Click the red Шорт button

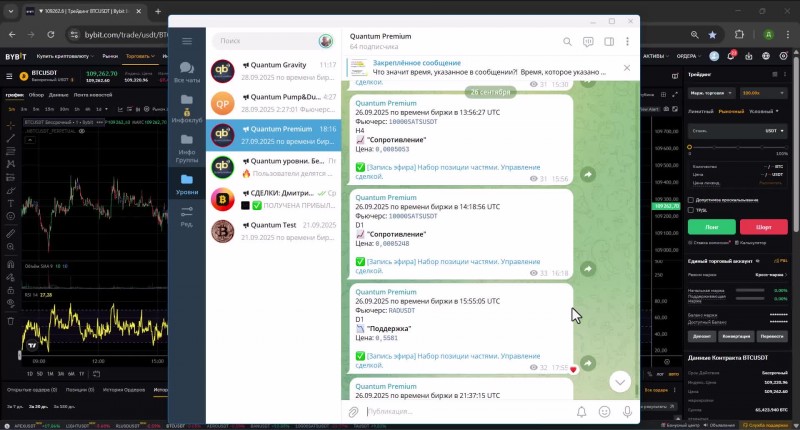click(x=763, y=227)
